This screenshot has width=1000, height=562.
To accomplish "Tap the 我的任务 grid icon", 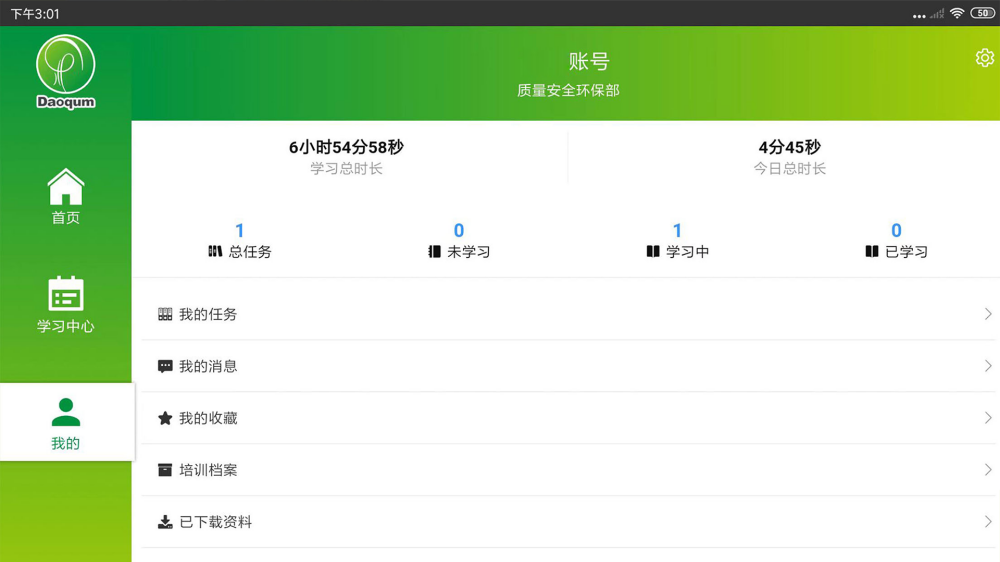I will pos(165,314).
